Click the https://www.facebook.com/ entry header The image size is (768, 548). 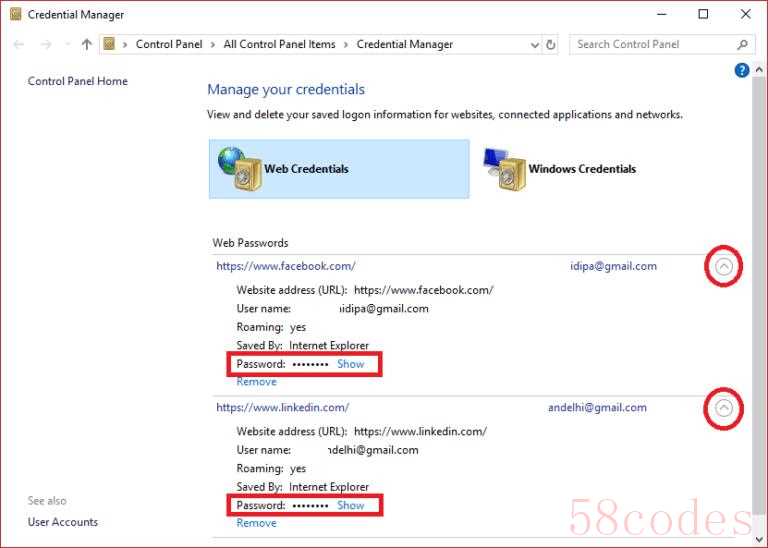(286, 266)
